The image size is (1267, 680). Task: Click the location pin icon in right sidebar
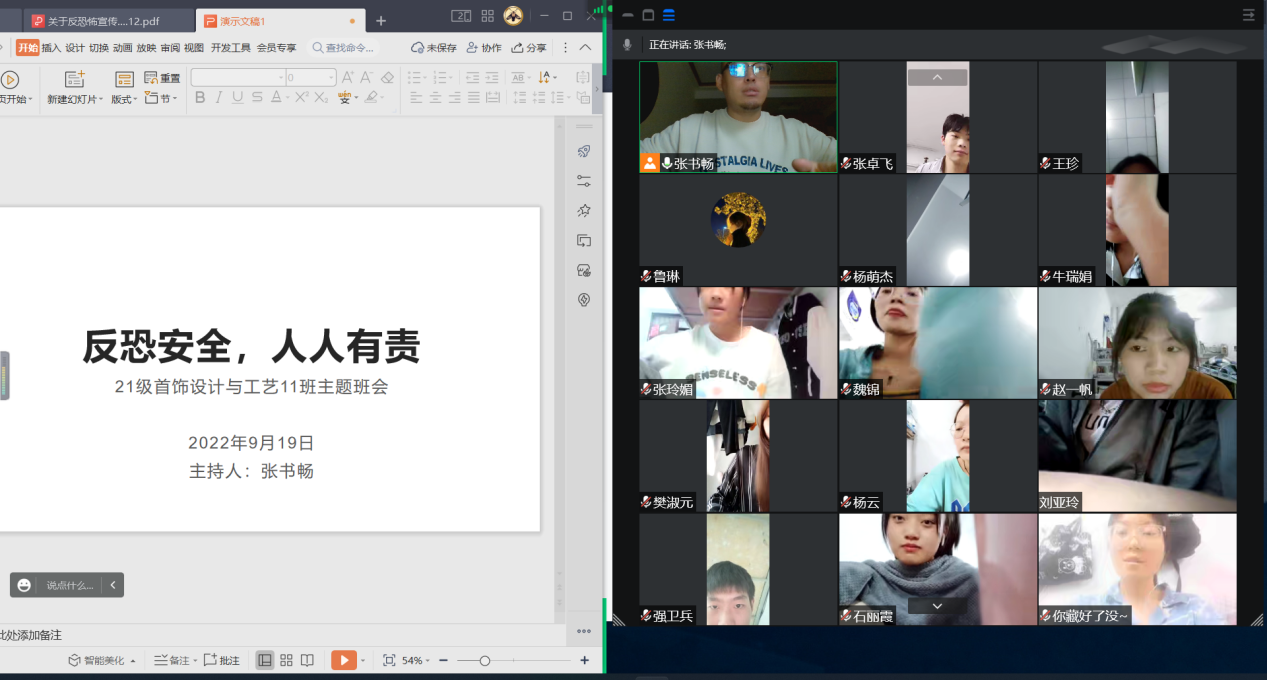(x=584, y=300)
